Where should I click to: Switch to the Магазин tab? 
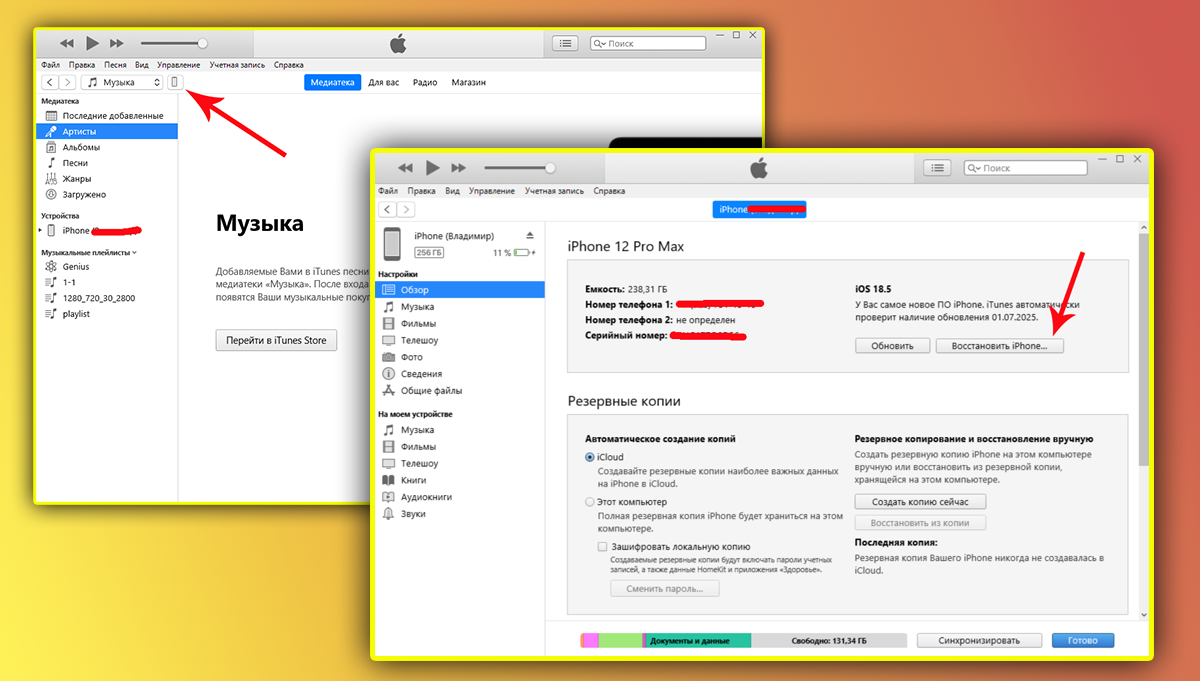[x=468, y=82]
